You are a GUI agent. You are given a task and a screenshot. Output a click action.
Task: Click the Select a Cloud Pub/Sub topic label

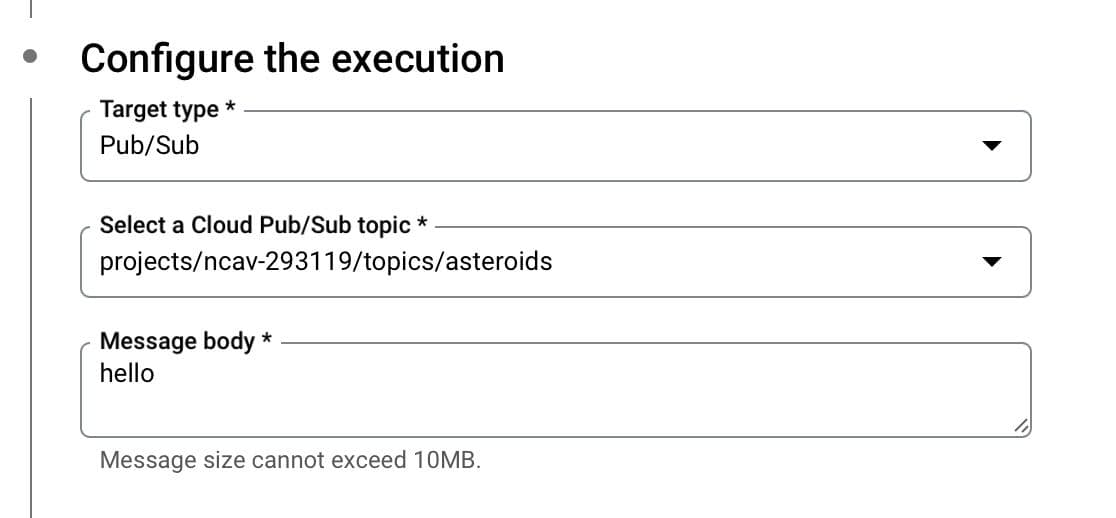click(x=256, y=225)
